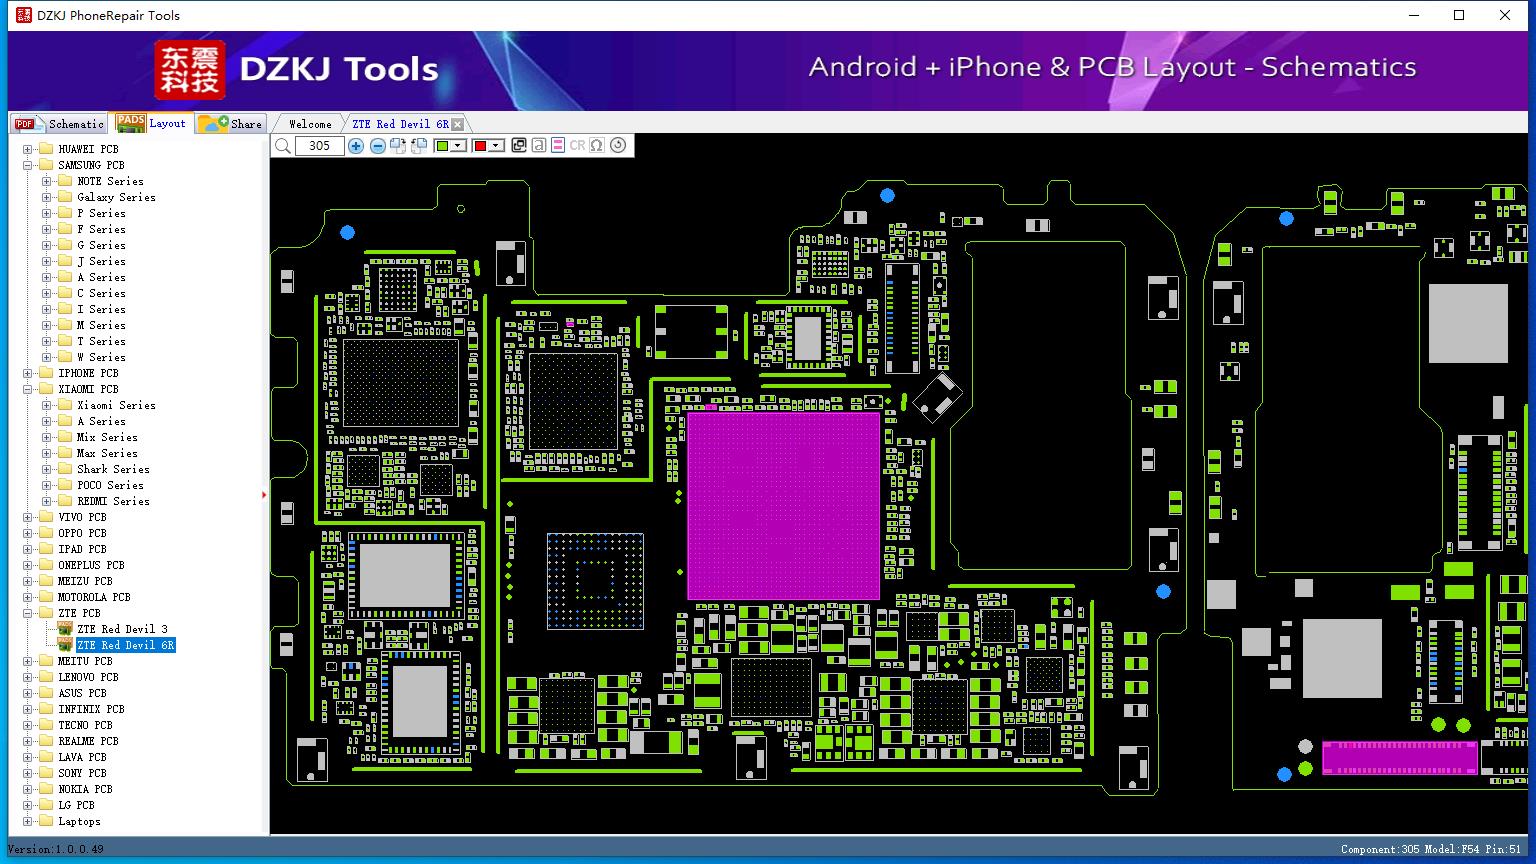Select the REALME PCB folder
Screen dimensions: 1536x864
[x=88, y=741]
